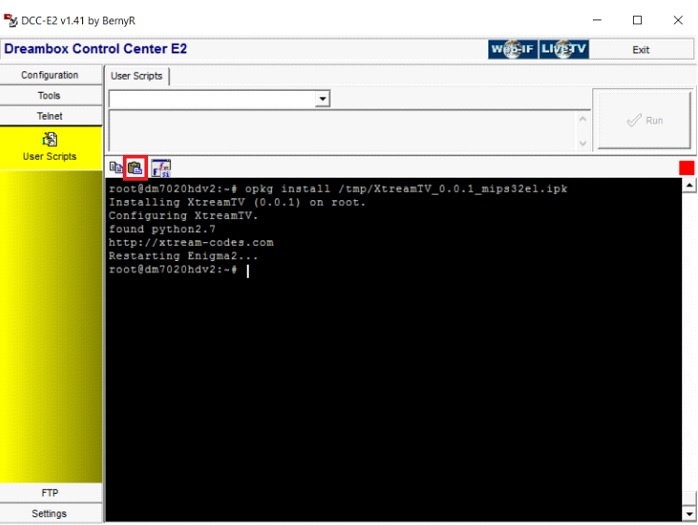Click the copy terminal text icon

[x=116, y=167]
